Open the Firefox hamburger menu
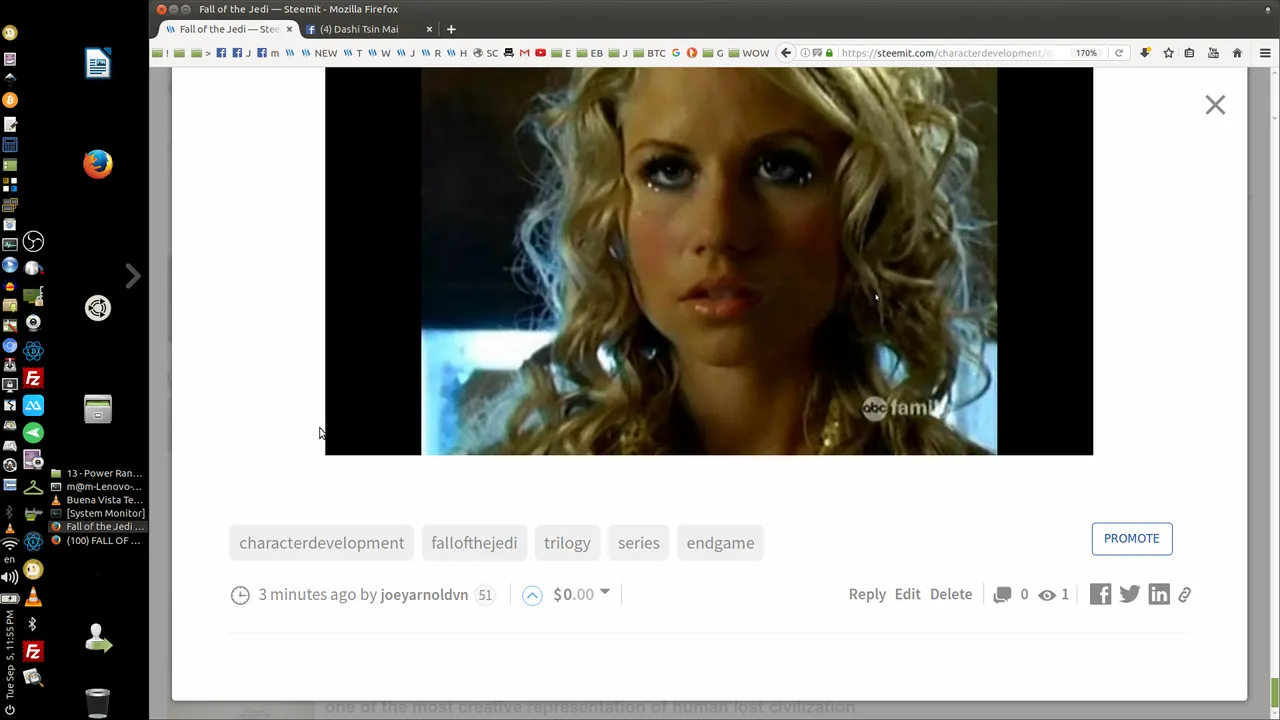 coord(1265,53)
